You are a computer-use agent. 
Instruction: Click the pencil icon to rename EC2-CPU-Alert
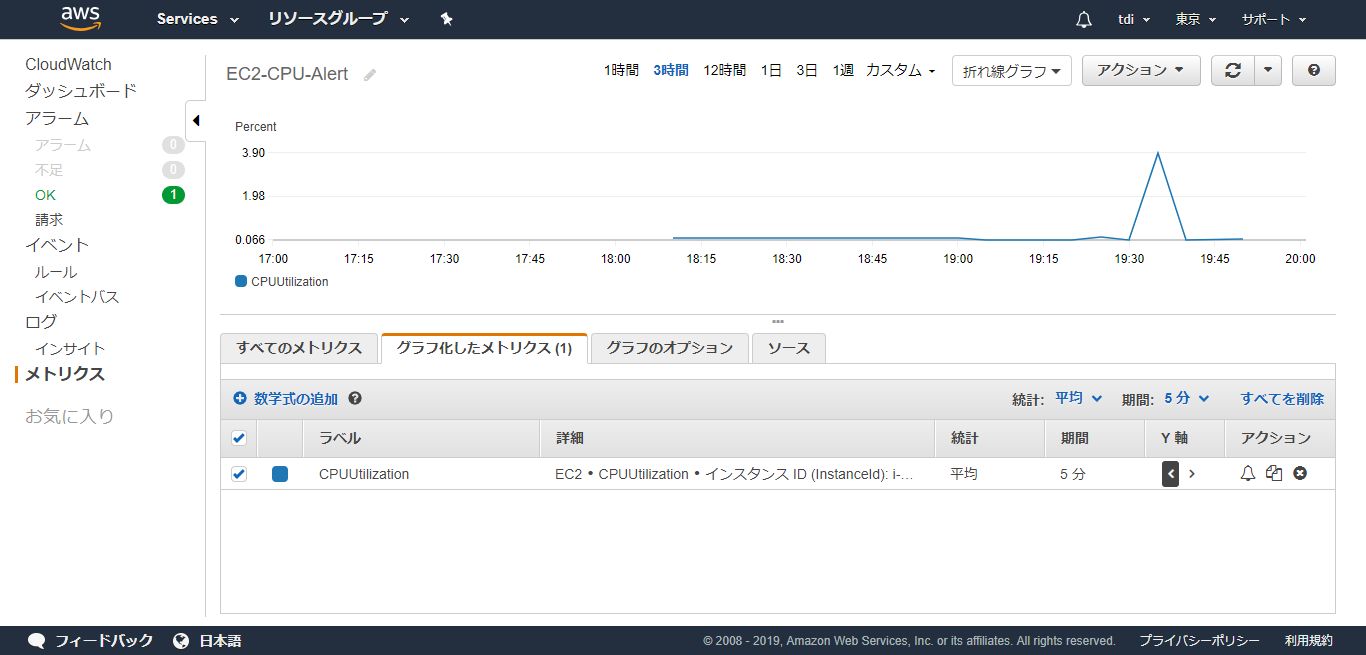[370, 75]
